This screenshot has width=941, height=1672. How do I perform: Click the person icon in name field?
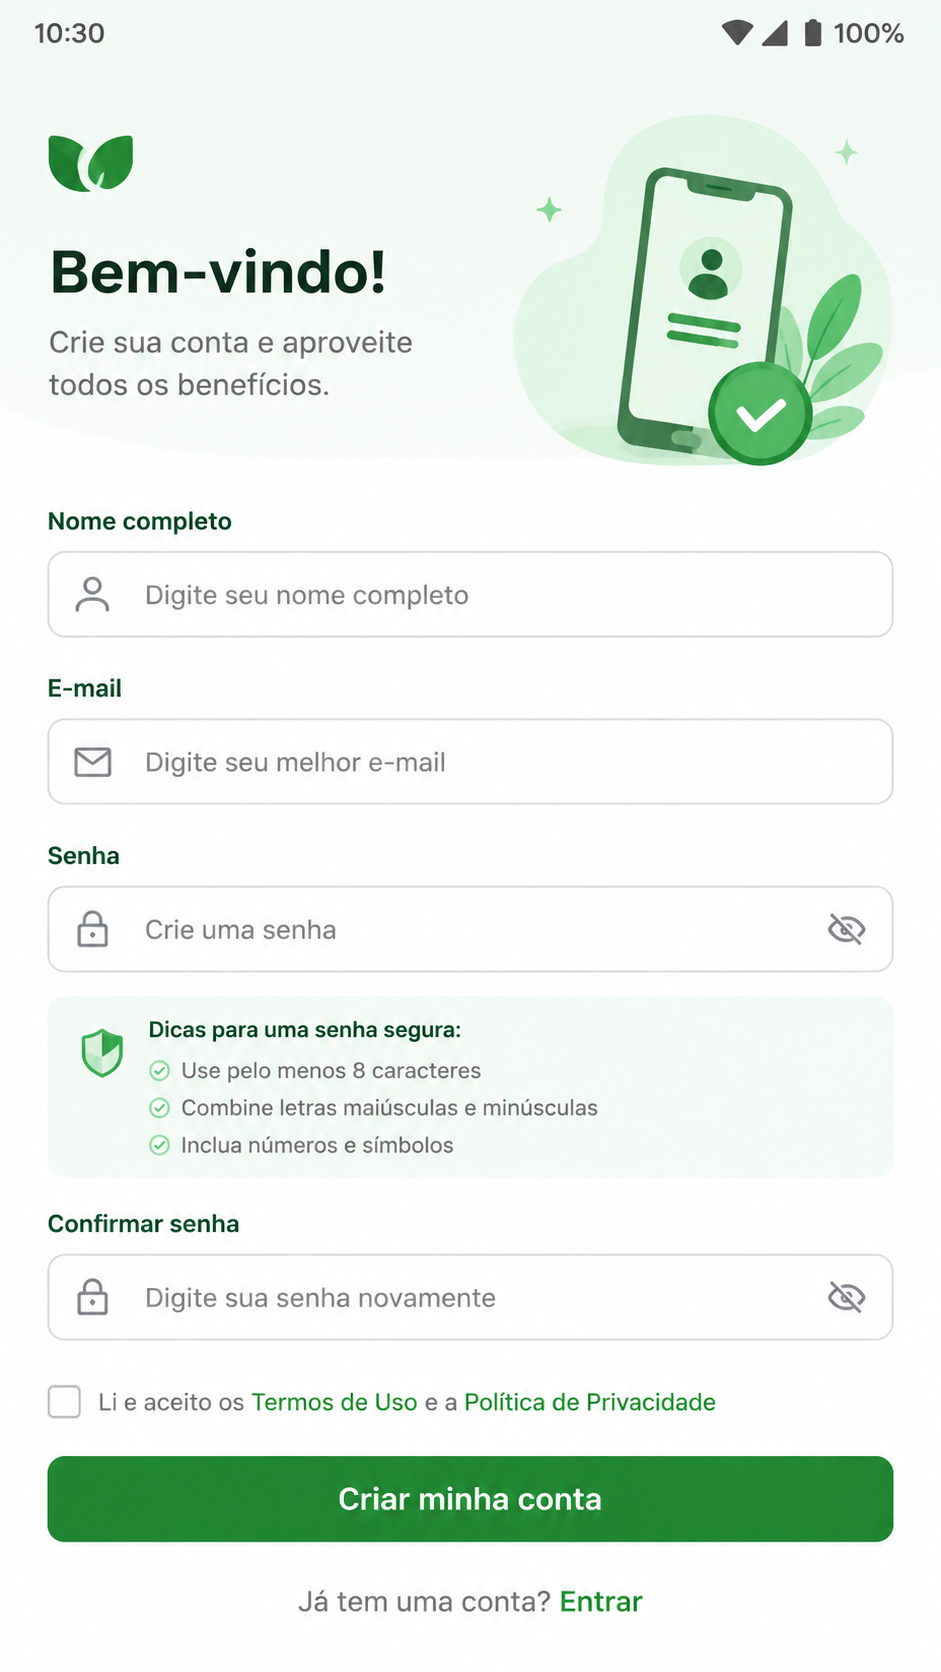[93, 594]
